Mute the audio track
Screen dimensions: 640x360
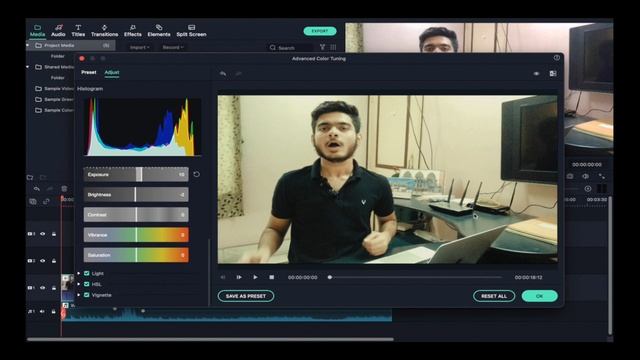[x=42, y=311]
